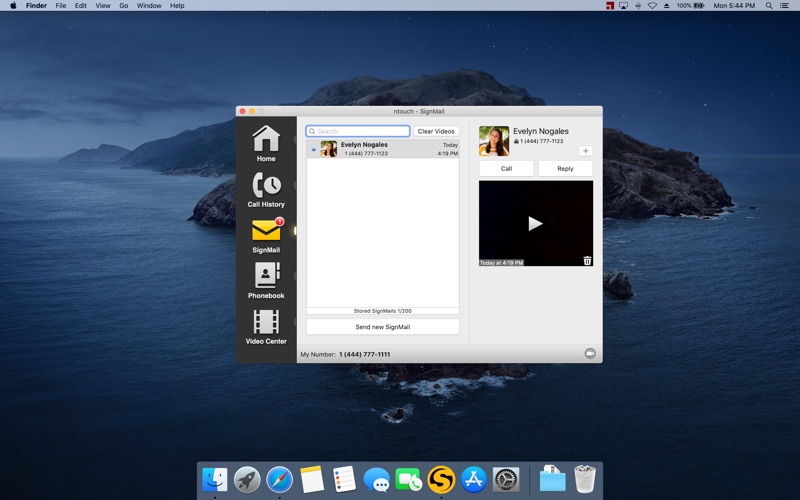Reply to Evelyn Nogales
Viewport: 800px width, 500px height.
click(x=565, y=168)
